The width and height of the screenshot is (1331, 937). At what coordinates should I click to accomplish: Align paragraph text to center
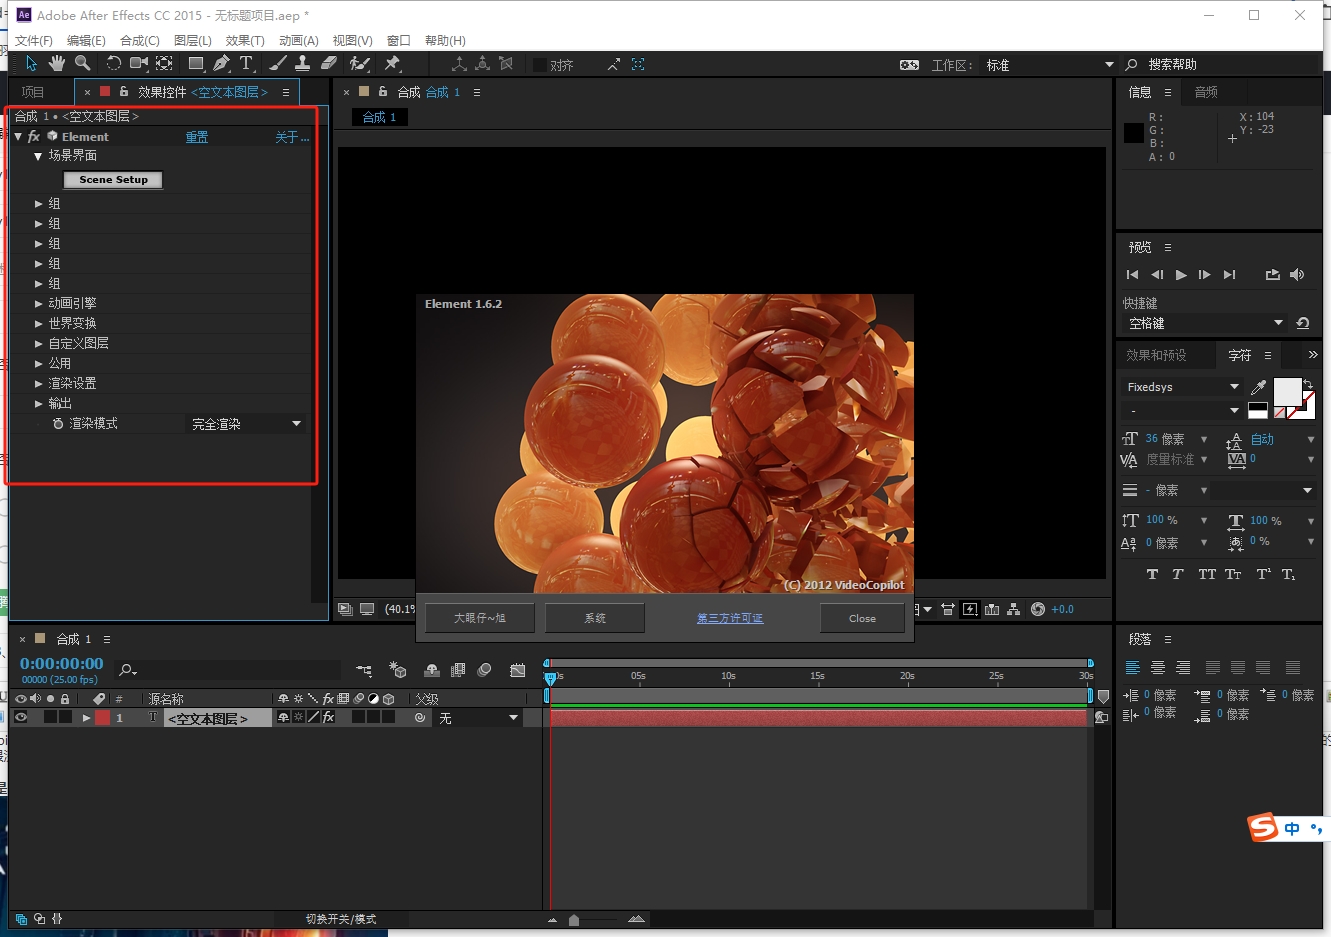click(x=1158, y=668)
